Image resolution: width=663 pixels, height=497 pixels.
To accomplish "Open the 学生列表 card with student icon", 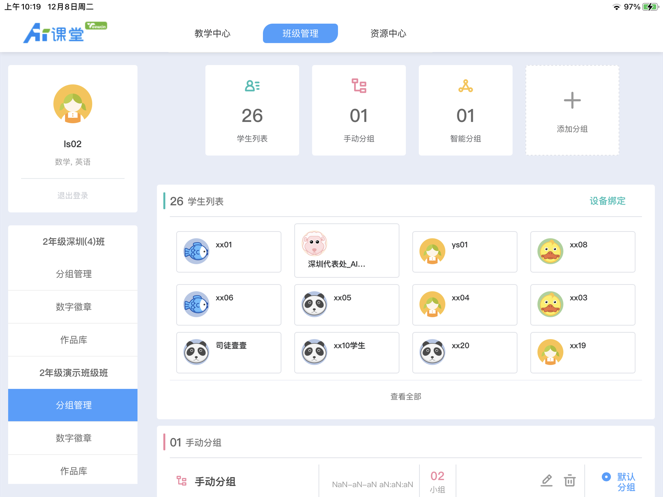I will pos(252,110).
